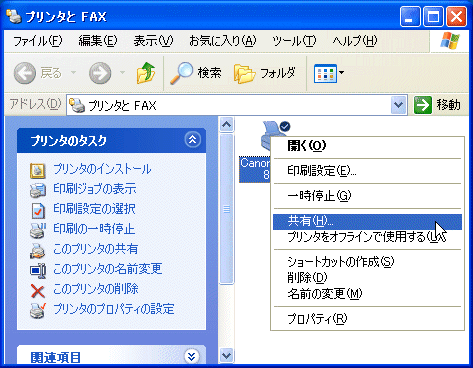The width and height of the screenshot is (473, 368).
Task: Click the task pane scrollbar up arrow
Action: point(227,125)
